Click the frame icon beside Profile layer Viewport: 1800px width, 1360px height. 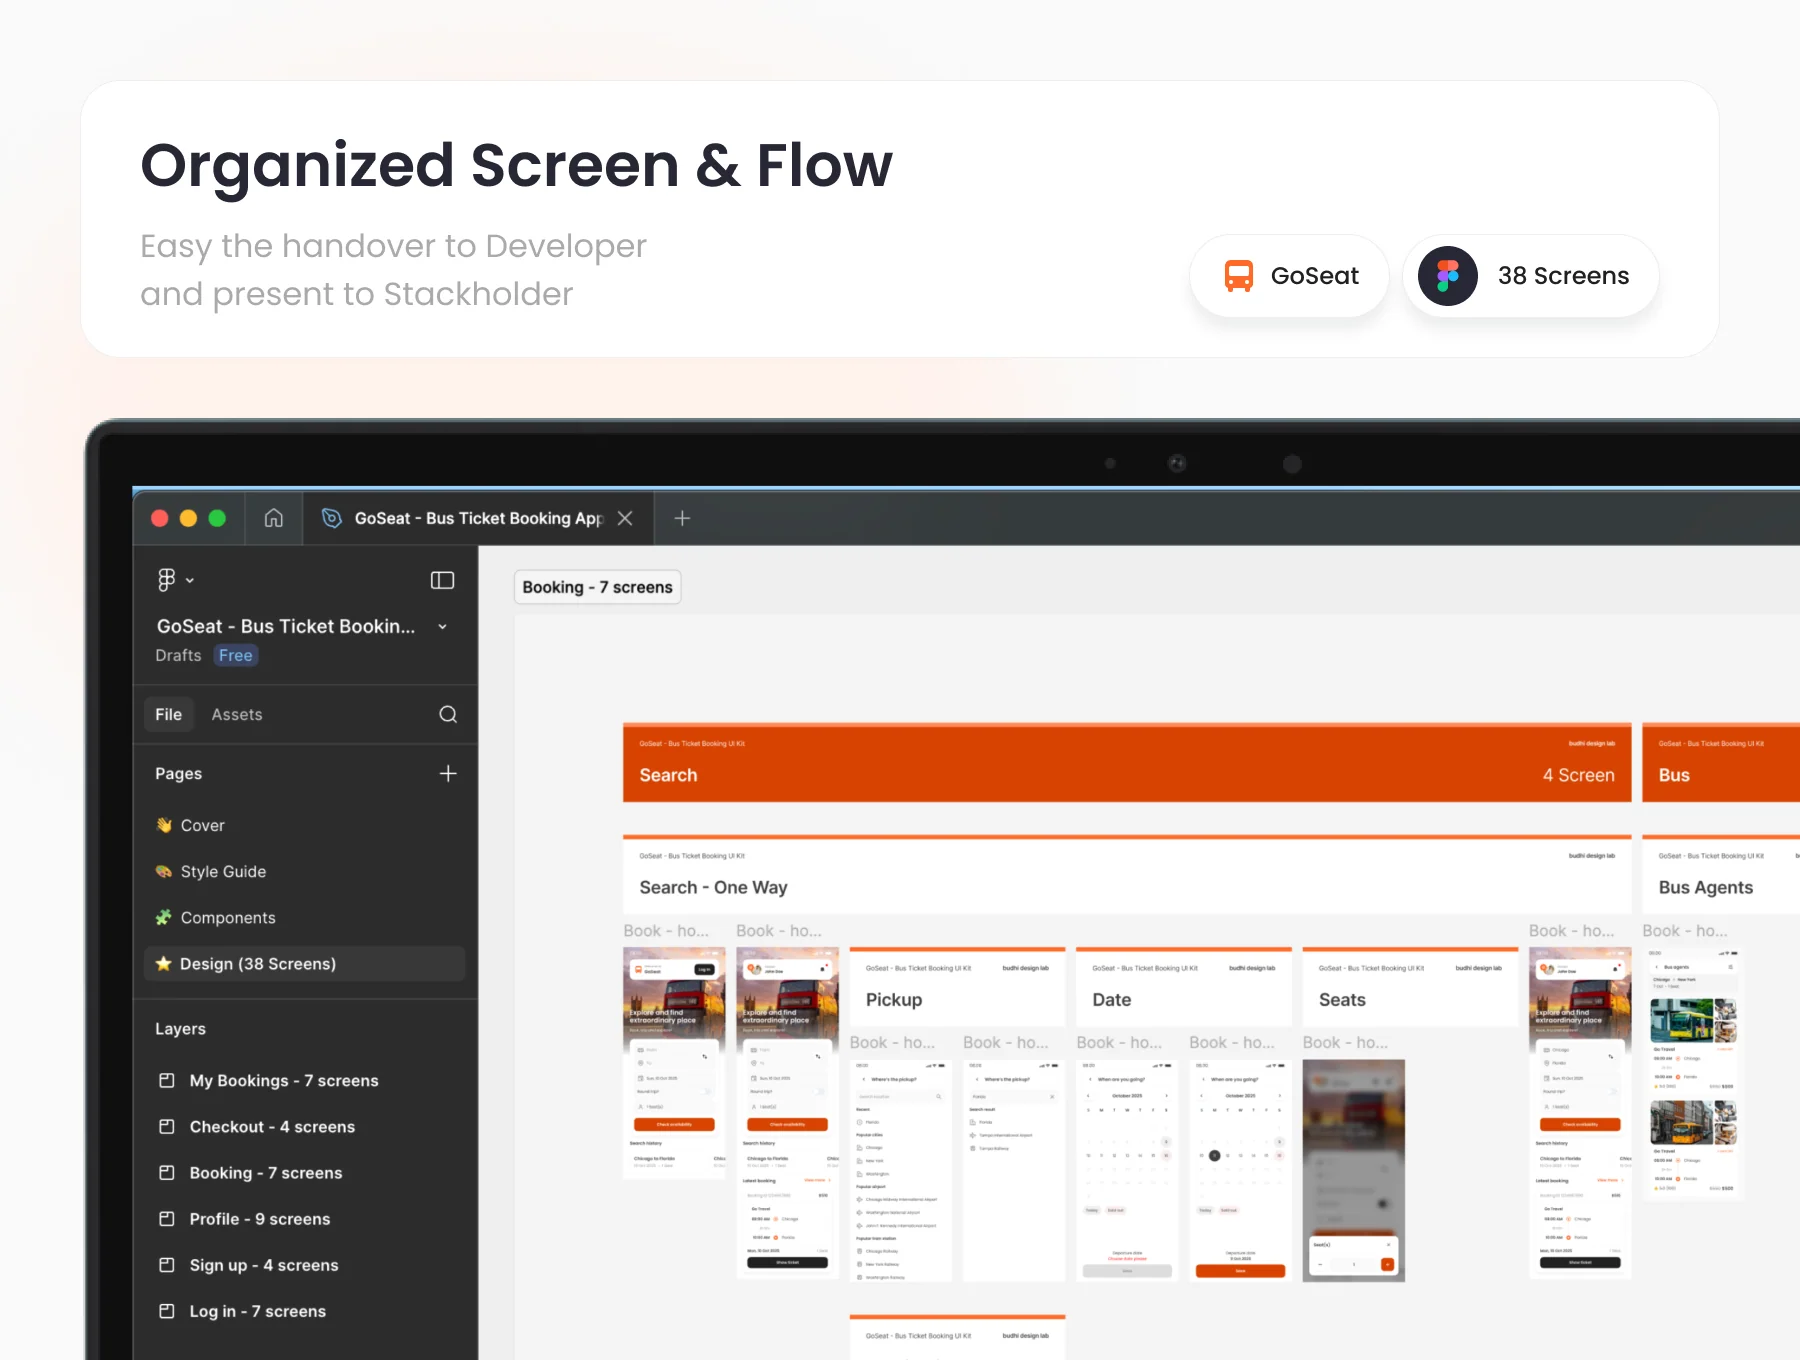(x=167, y=1218)
